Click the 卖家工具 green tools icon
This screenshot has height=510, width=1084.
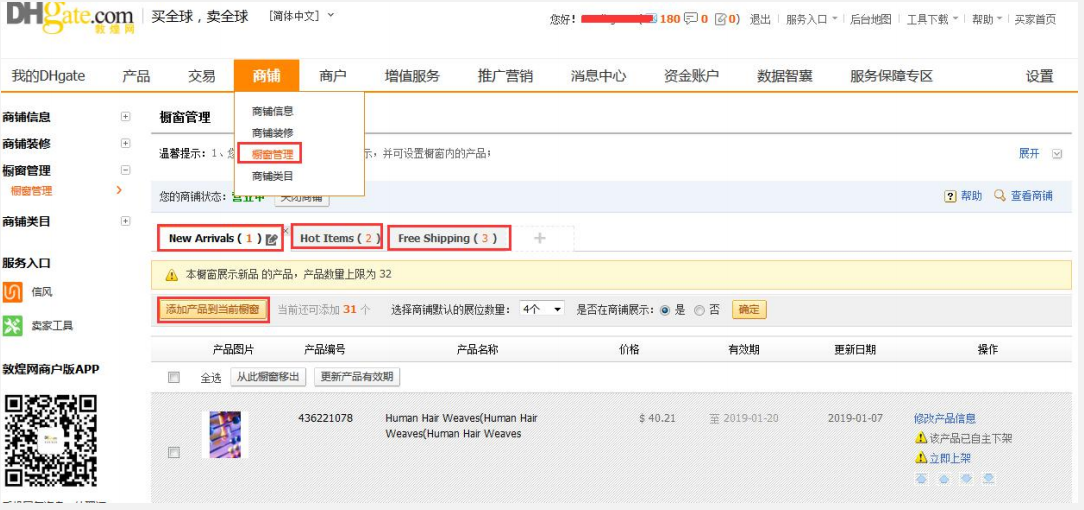12,325
